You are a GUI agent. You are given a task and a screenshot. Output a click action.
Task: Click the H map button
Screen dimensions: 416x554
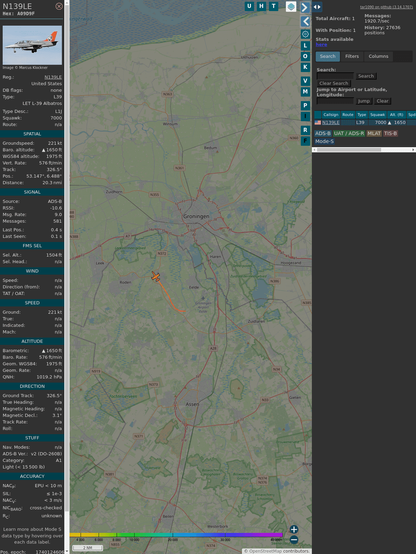(261, 6)
